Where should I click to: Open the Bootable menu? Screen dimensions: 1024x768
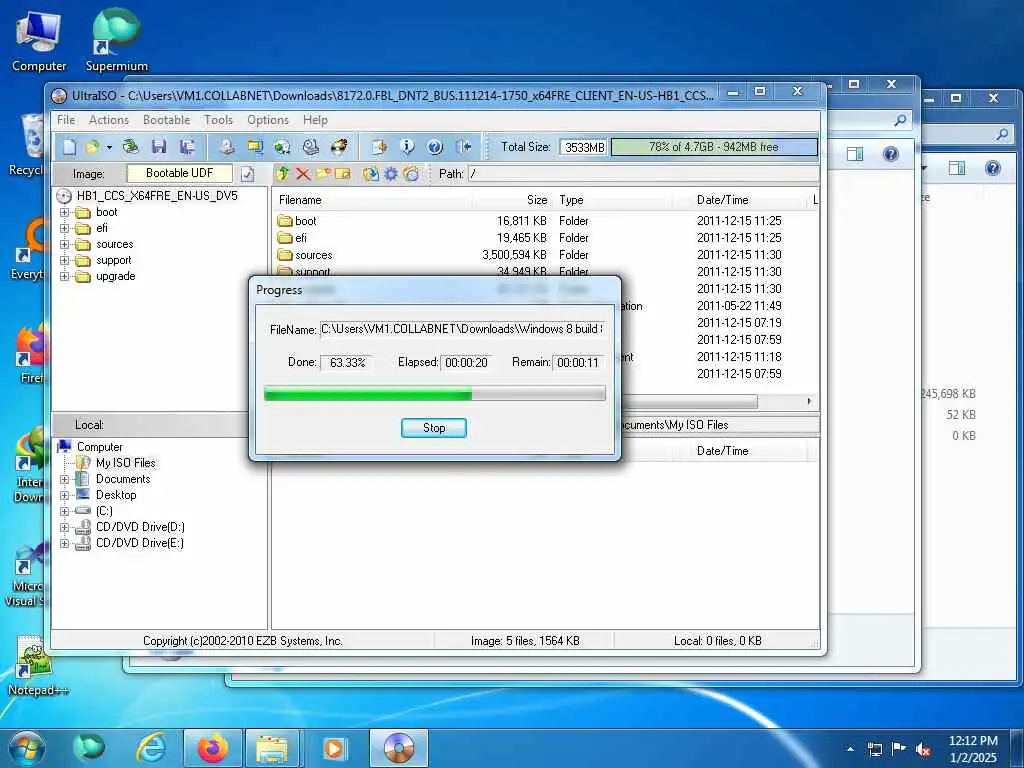click(x=167, y=120)
